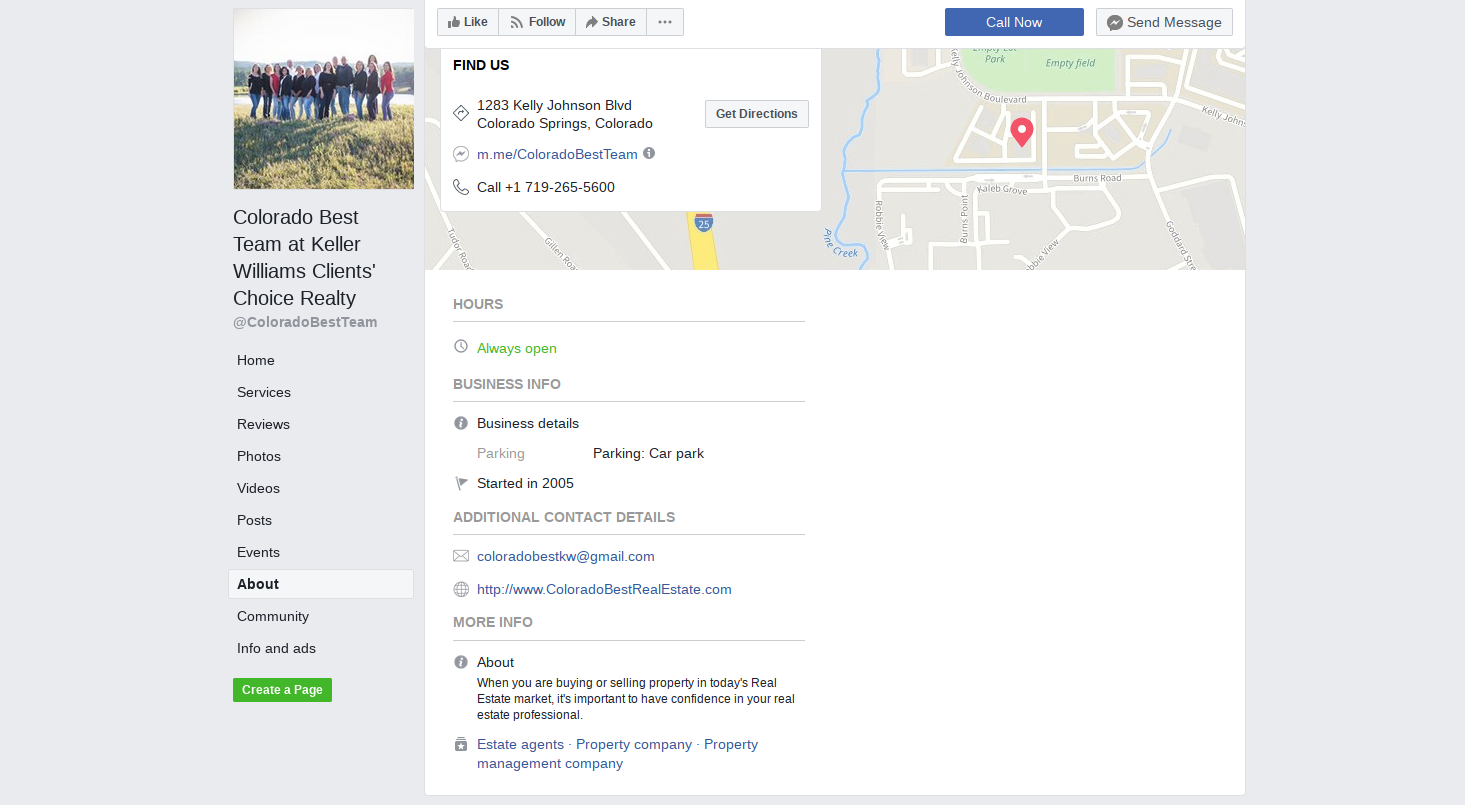Share this page

tap(611, 22)
